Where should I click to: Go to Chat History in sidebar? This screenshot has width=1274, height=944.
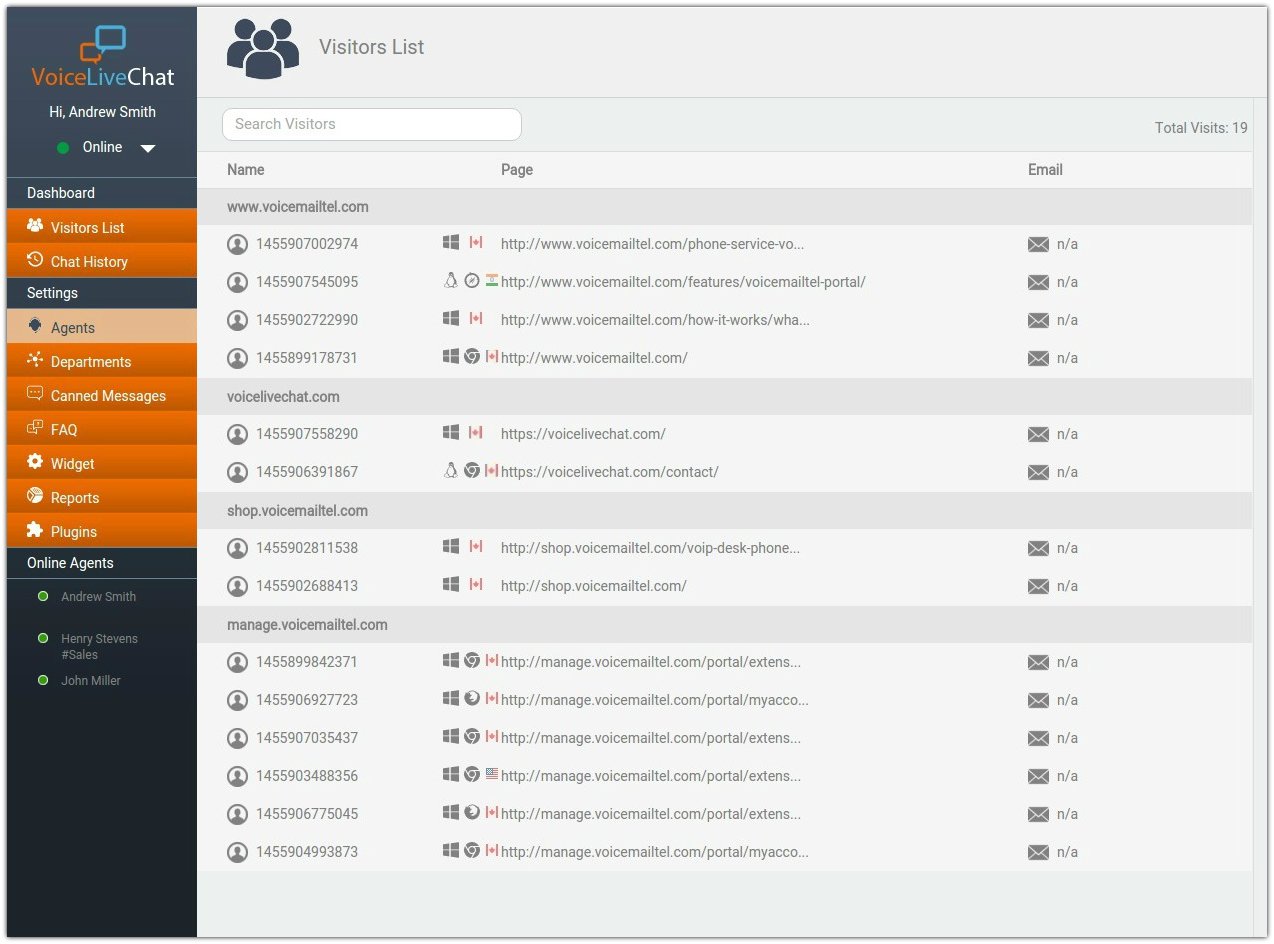102,261
